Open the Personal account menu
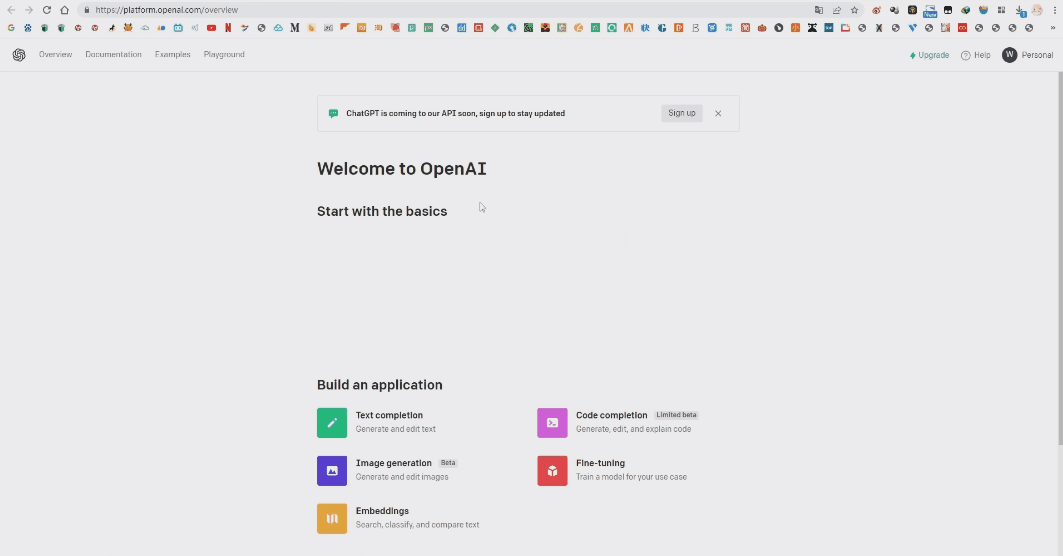 coord(1028,55)
